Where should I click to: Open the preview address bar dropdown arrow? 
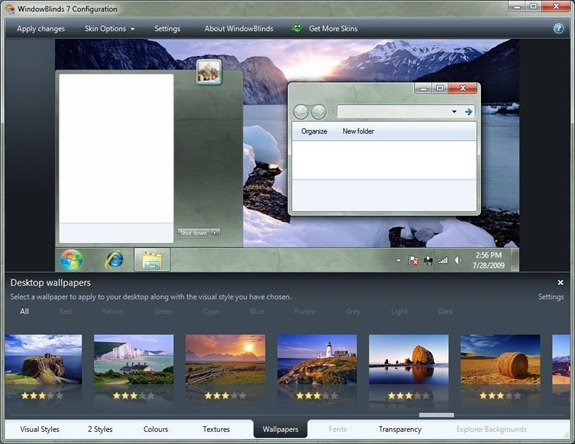454,111
